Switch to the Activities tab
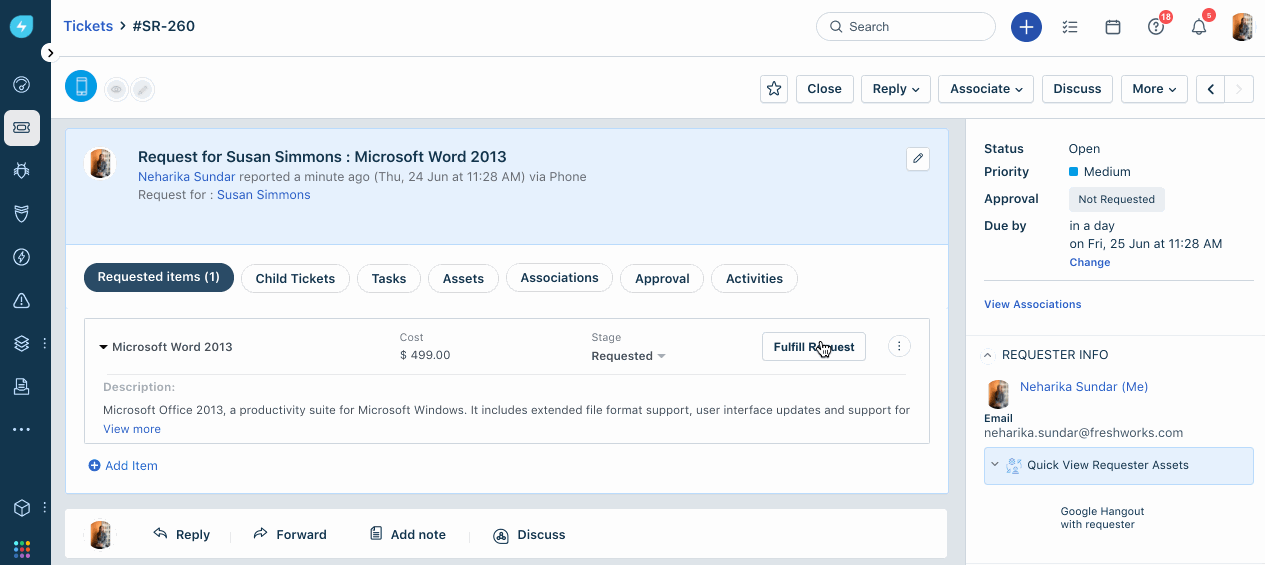1265x565 pixels. click(754, 278)
